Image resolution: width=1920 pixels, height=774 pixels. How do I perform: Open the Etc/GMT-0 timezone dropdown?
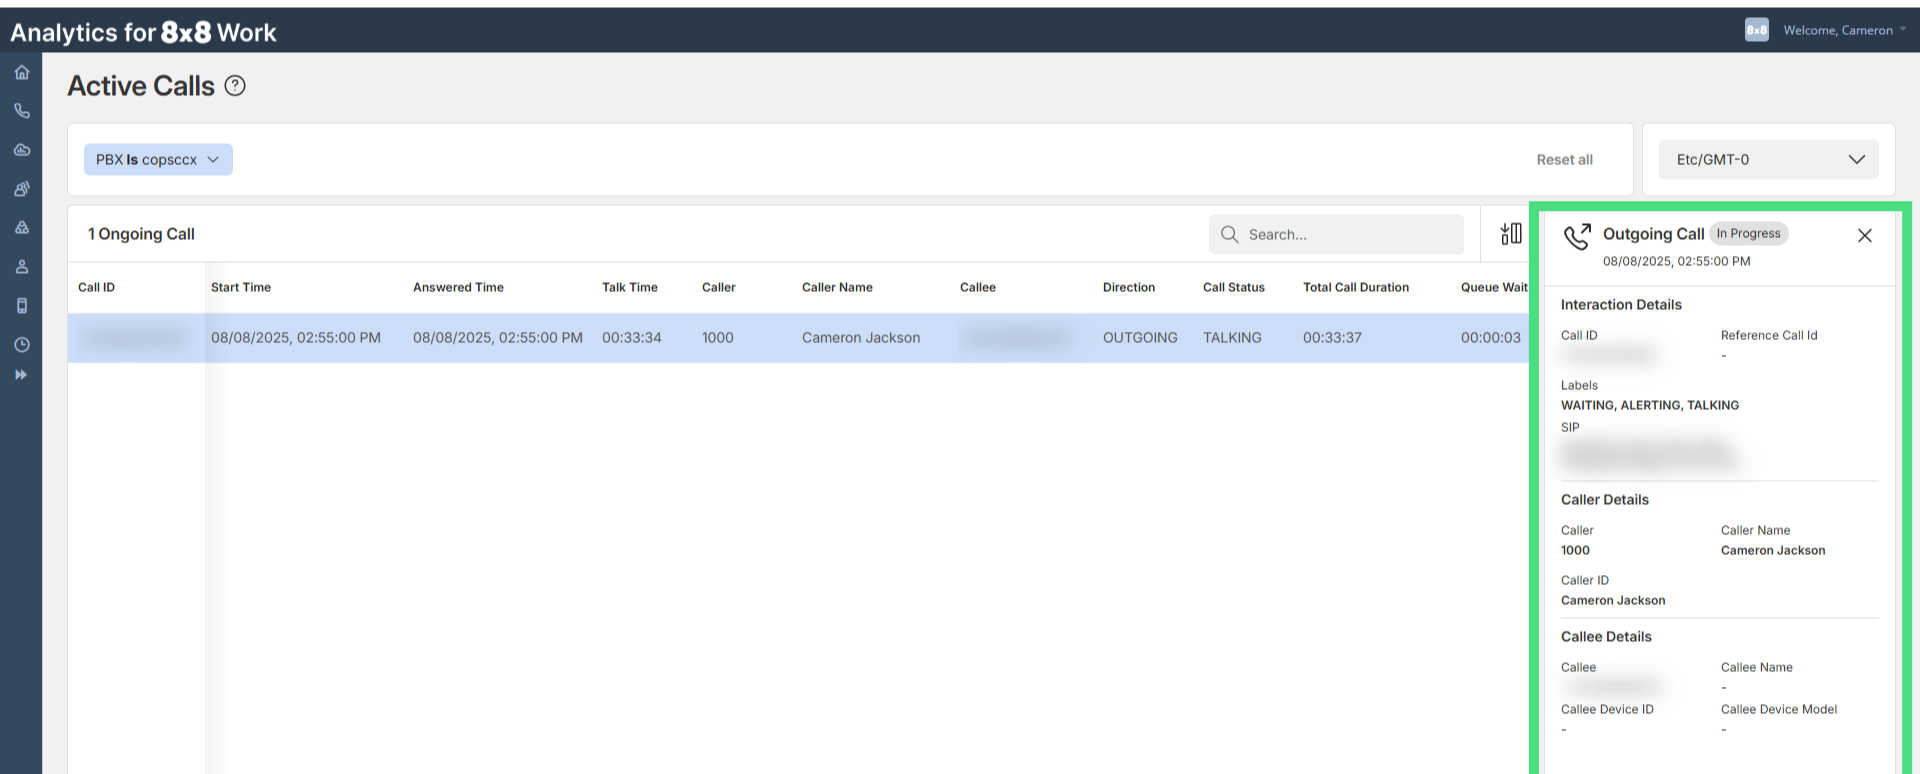coord(1768,160)
